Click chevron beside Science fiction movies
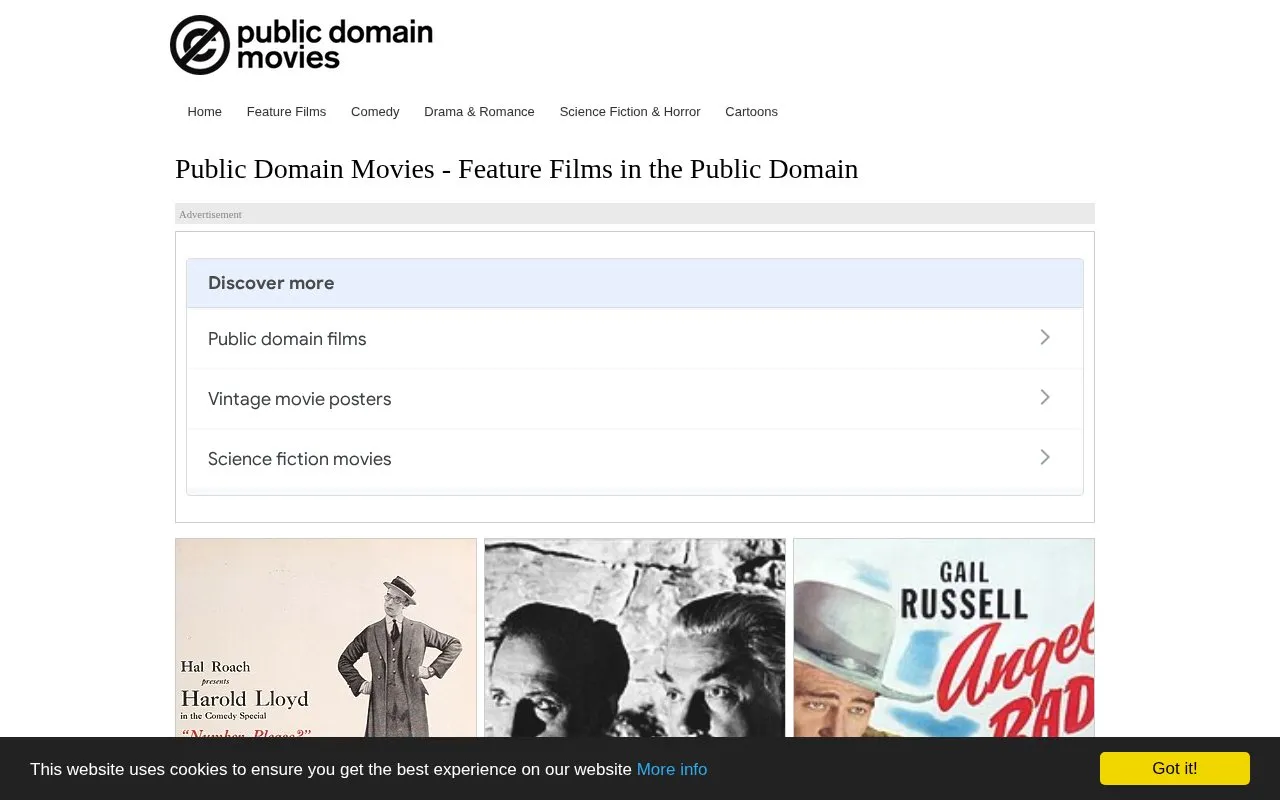 (1045, 458)
